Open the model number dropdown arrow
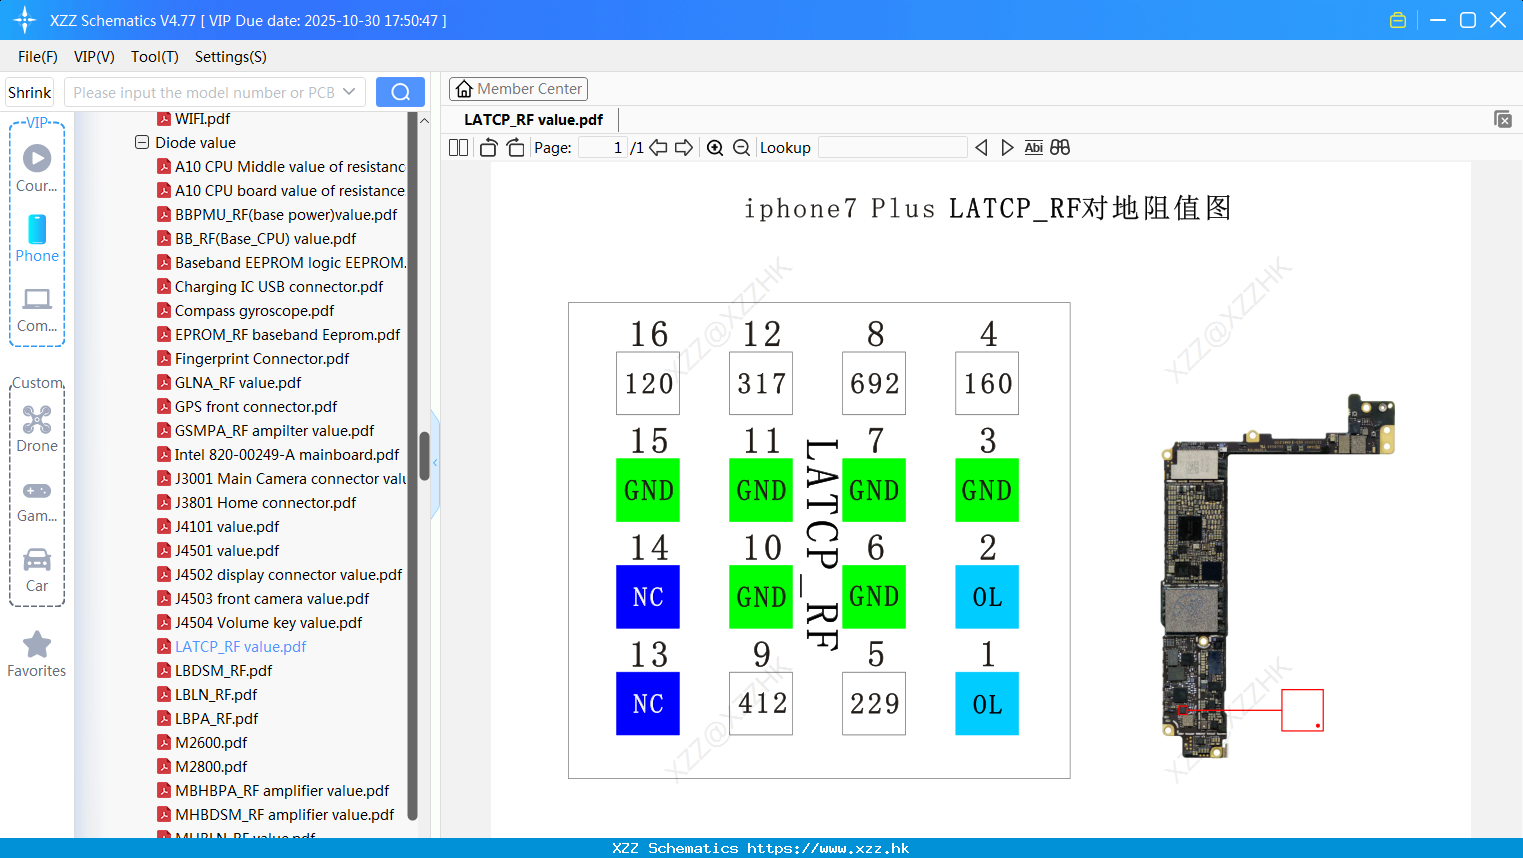 (349, 92)
